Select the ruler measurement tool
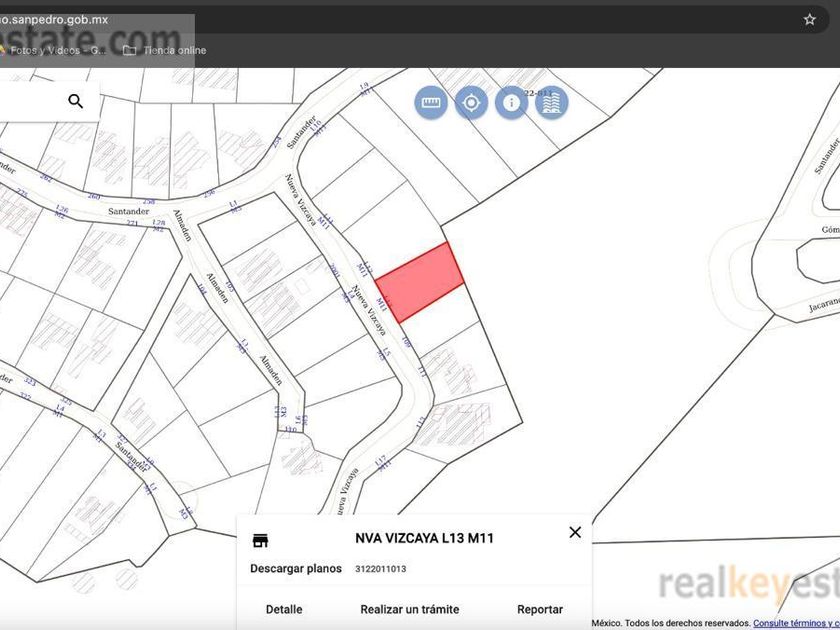Screen dimensions: 840x630 431,102
